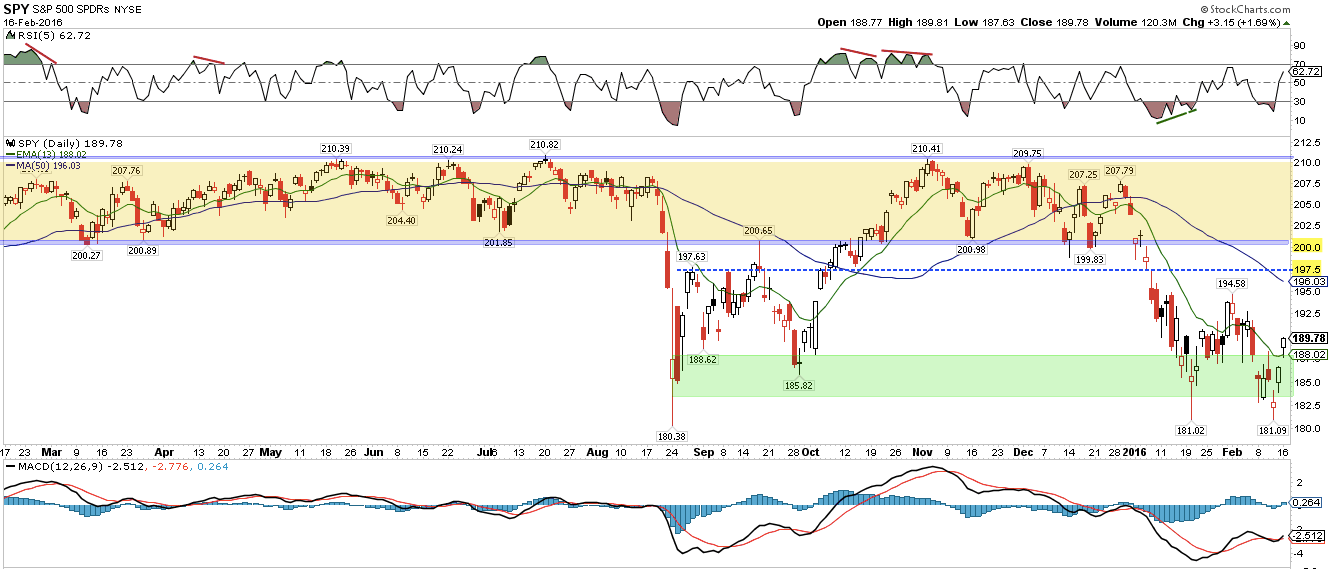The height and width of the screenshot is (569, 1333).
Task: Select the 188.62 annotation in green zone
Action: pyautogui.click(x=703, y=359)
